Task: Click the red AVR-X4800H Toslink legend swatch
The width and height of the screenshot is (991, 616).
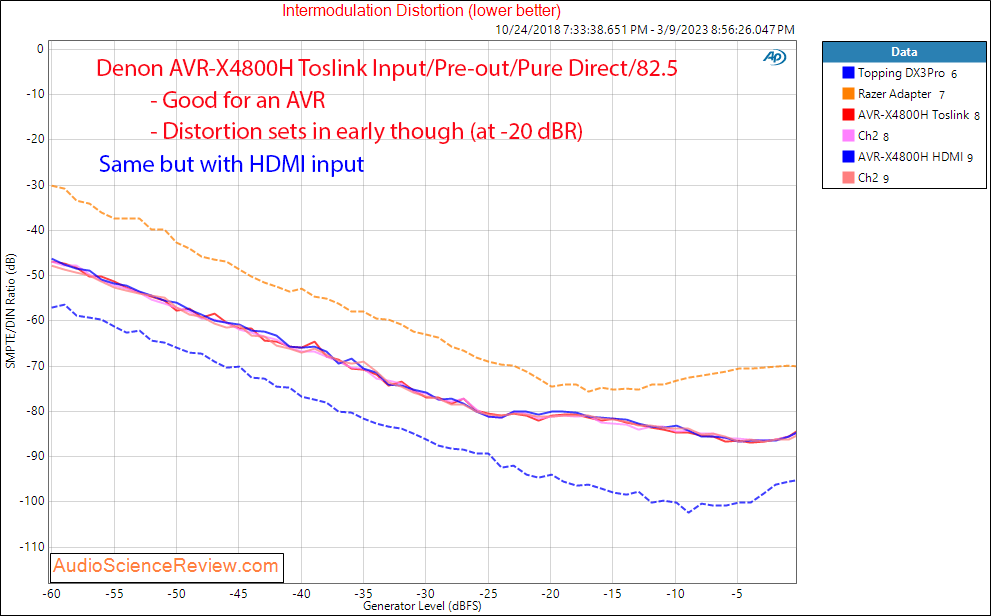Action: click(848, 114)
